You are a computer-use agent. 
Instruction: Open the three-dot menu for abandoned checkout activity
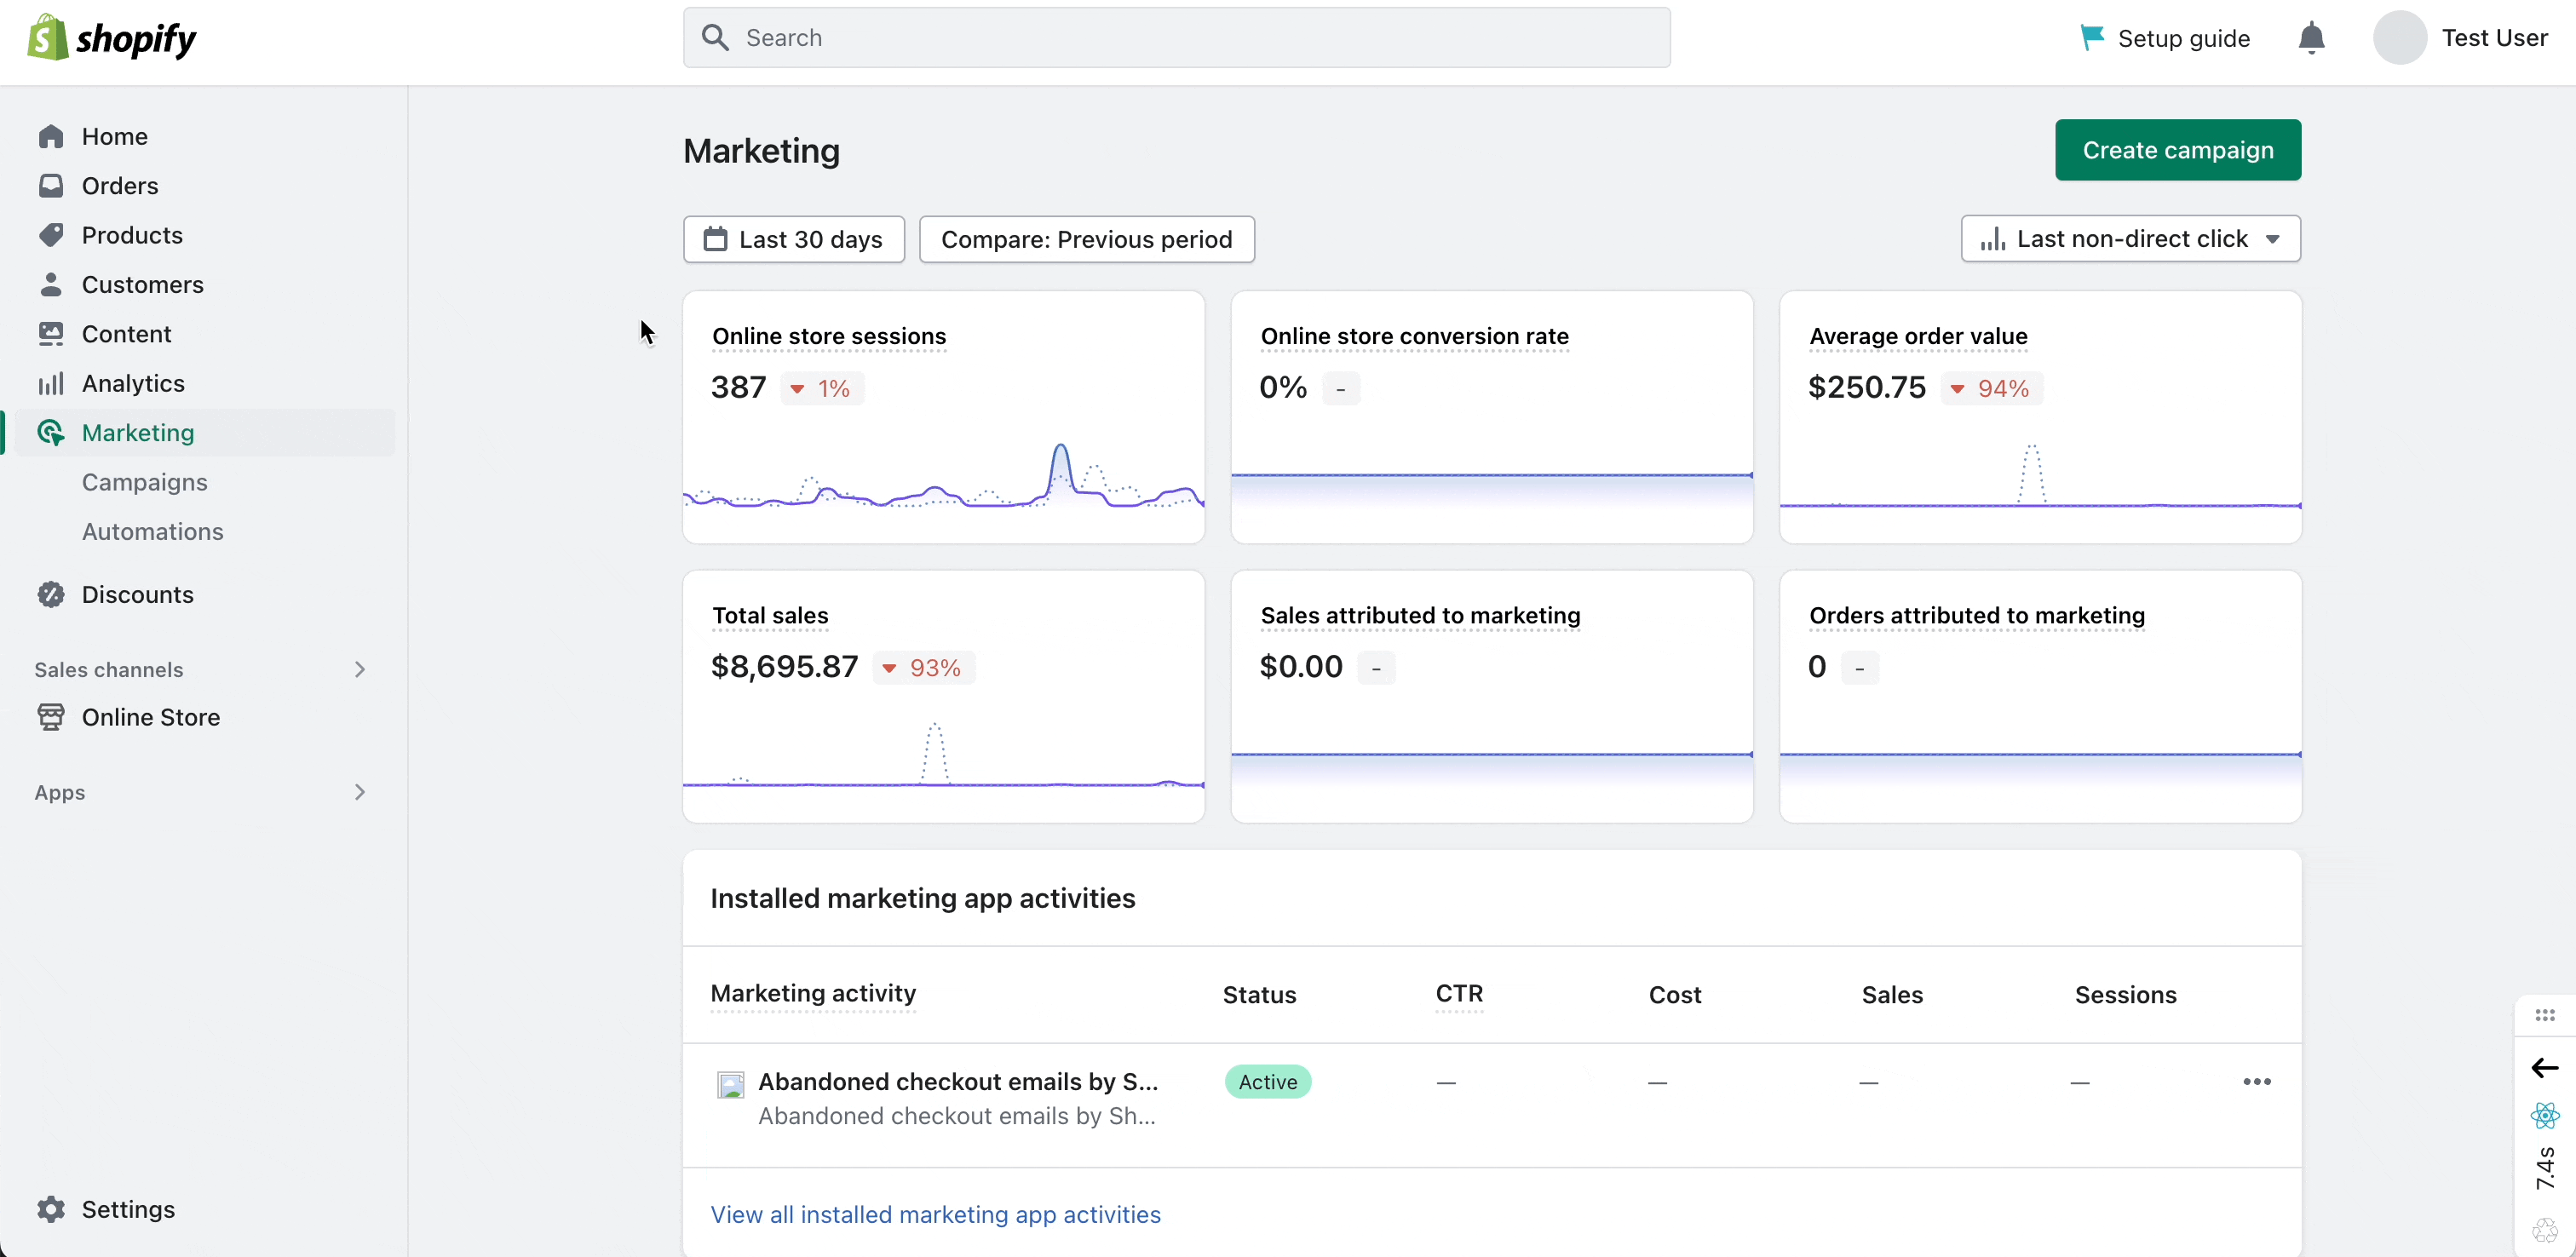point(2257,1082)
